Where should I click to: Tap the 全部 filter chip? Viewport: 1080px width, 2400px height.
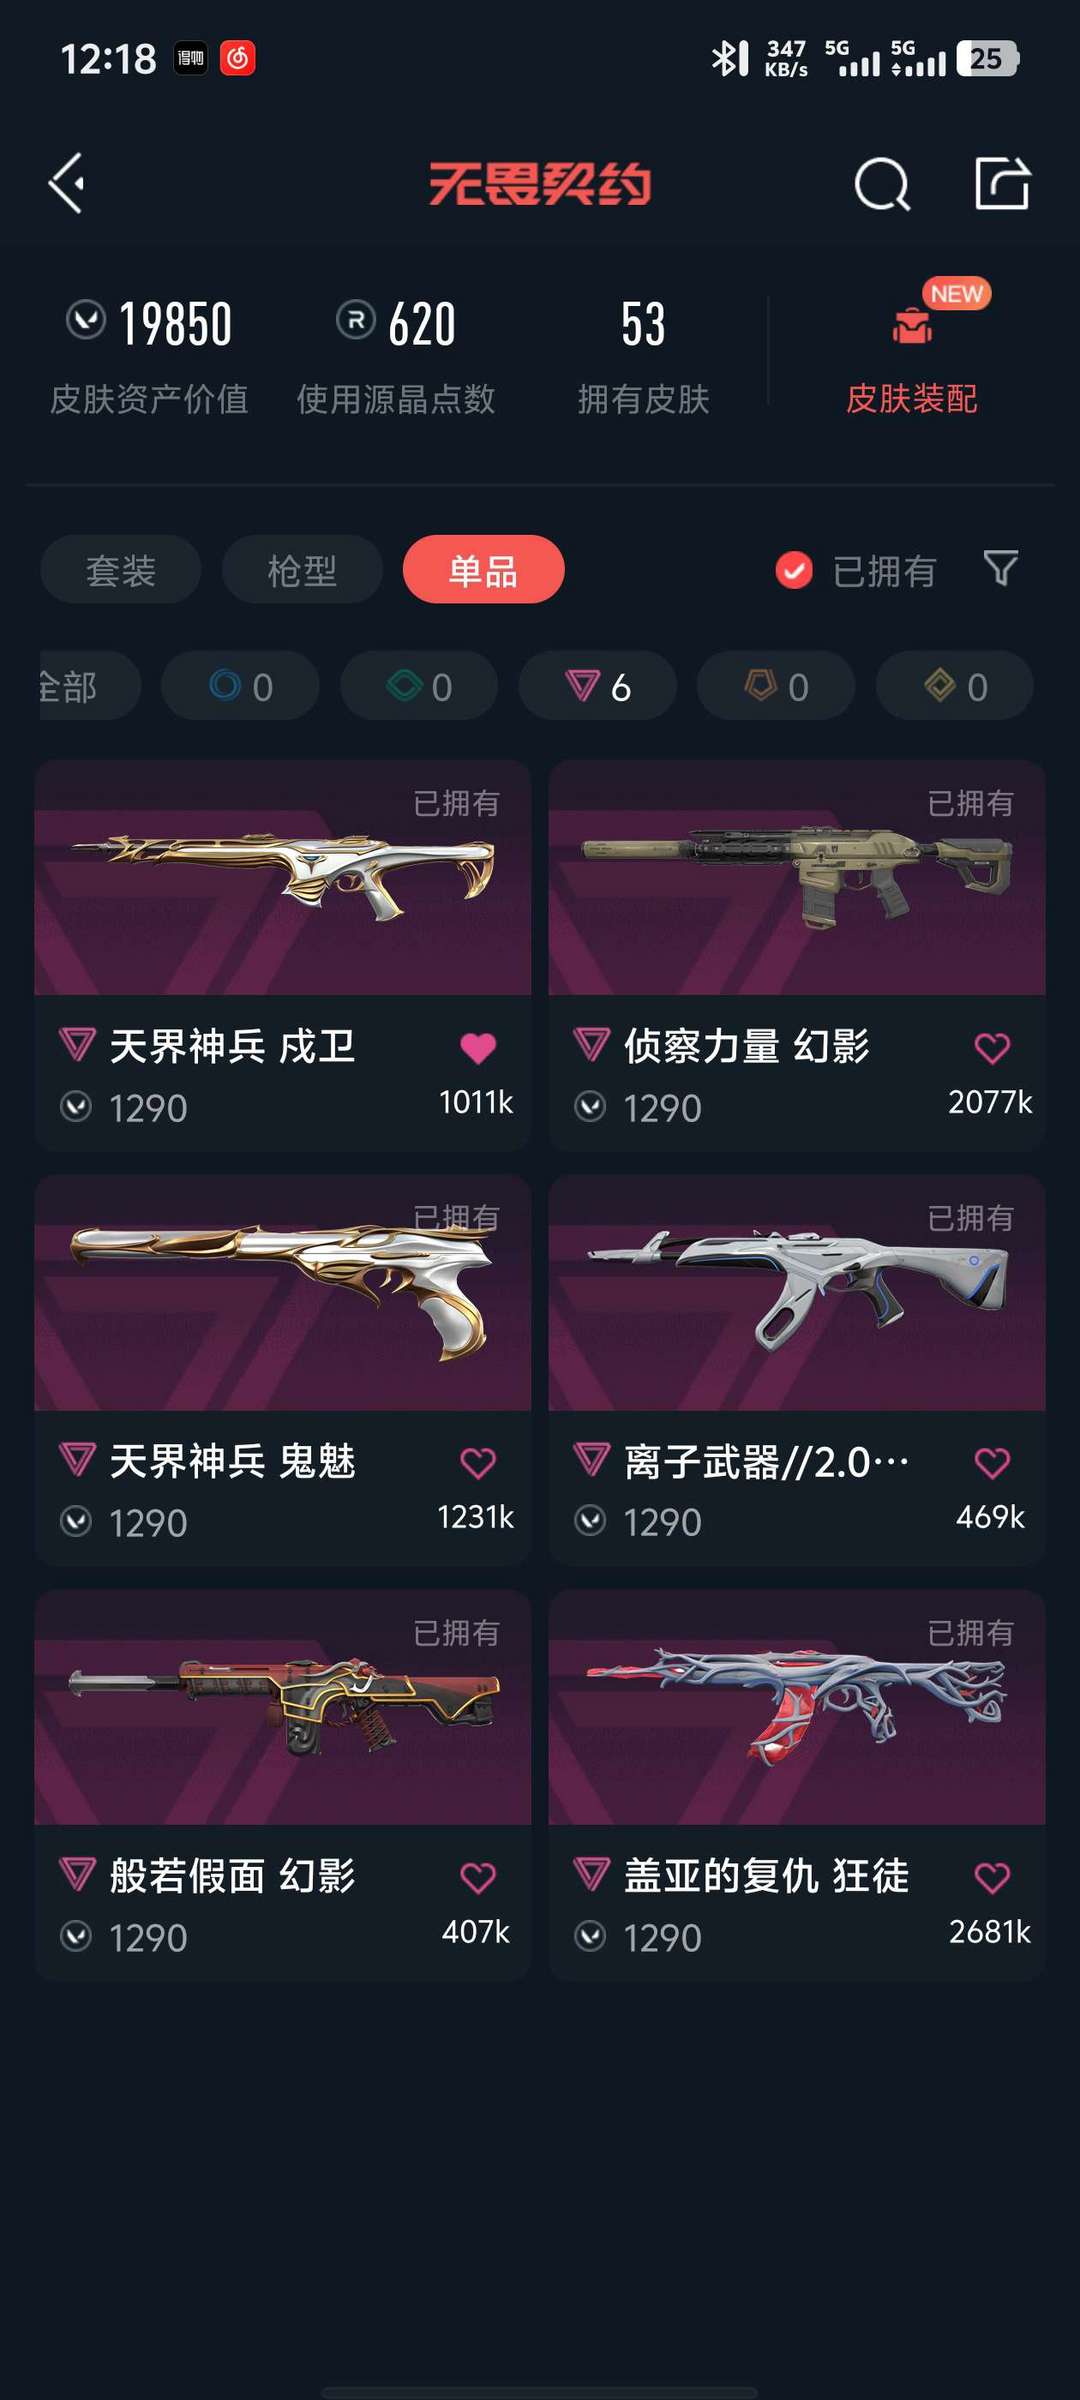[88, 686]
